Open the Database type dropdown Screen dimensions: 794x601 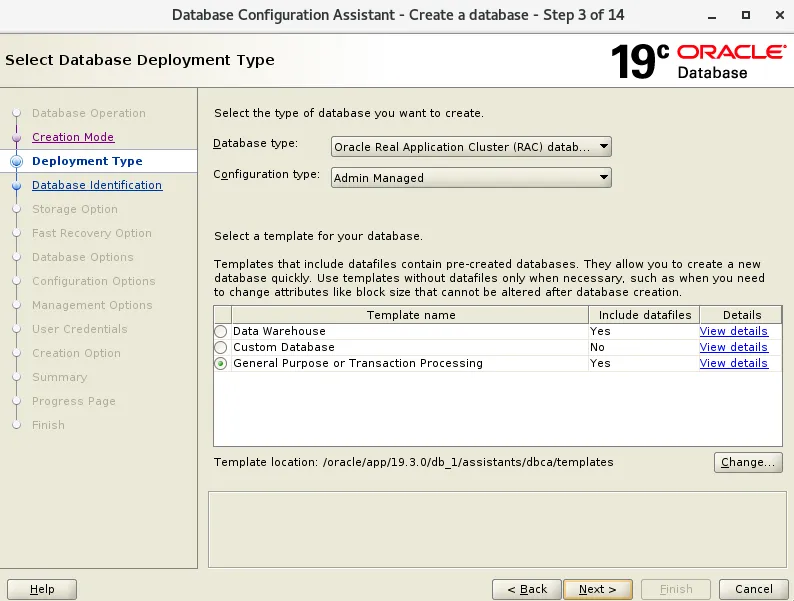point(471,147)
